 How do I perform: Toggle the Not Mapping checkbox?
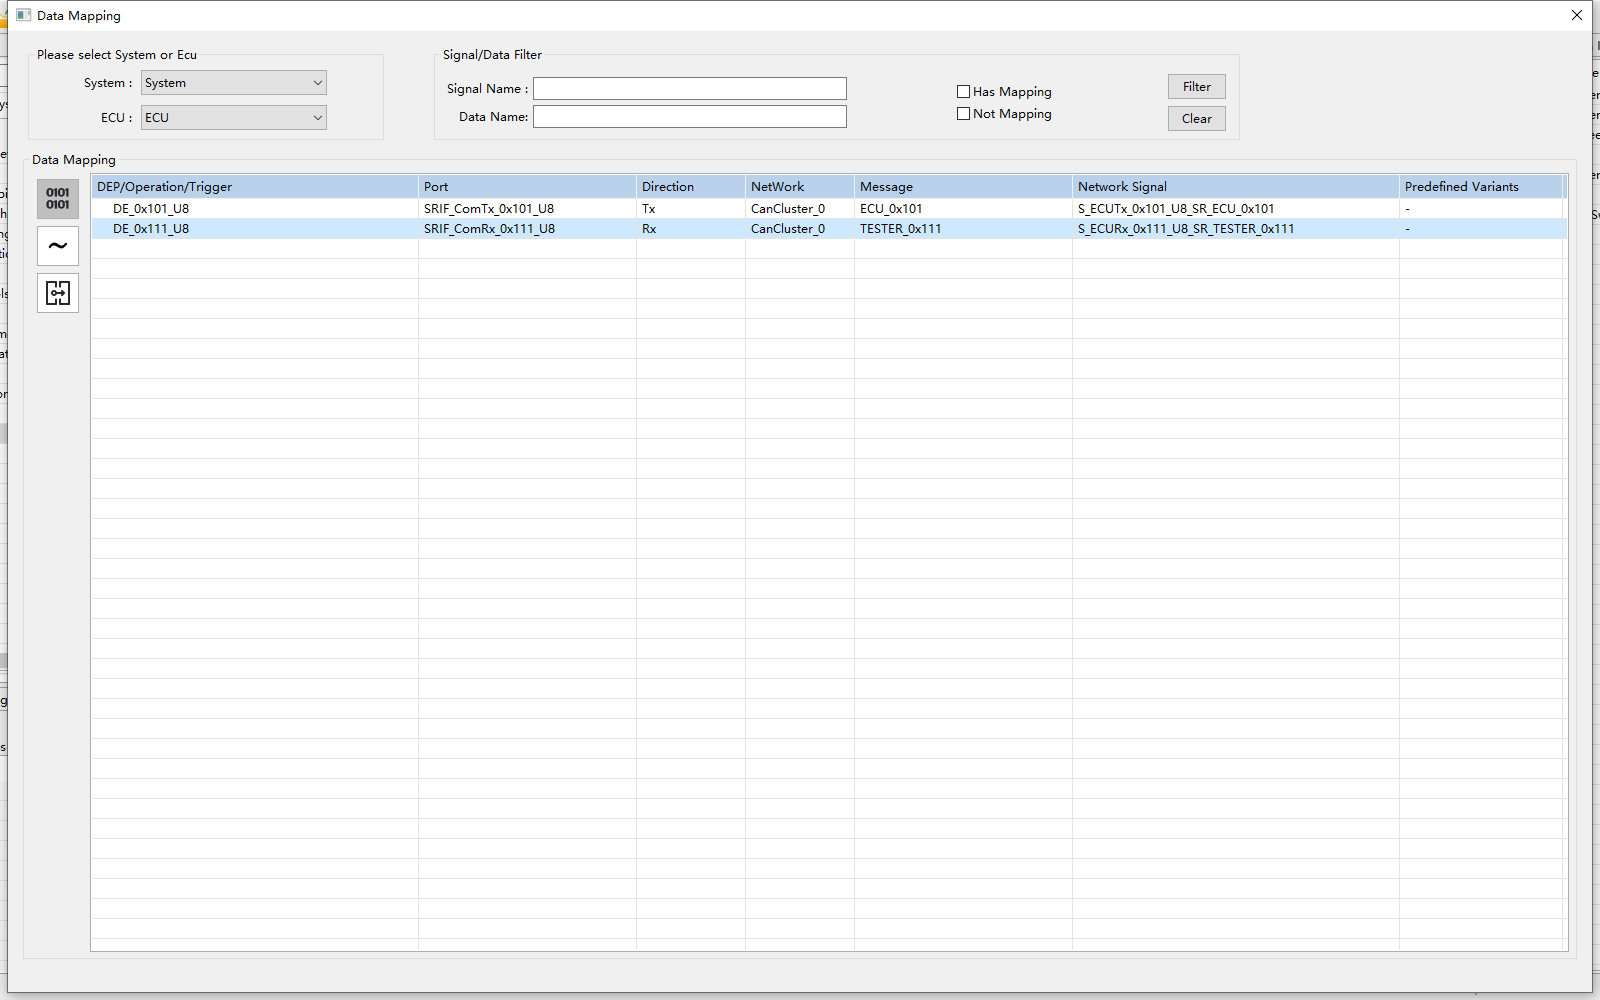pyautogui.click(x=964, y=114)
